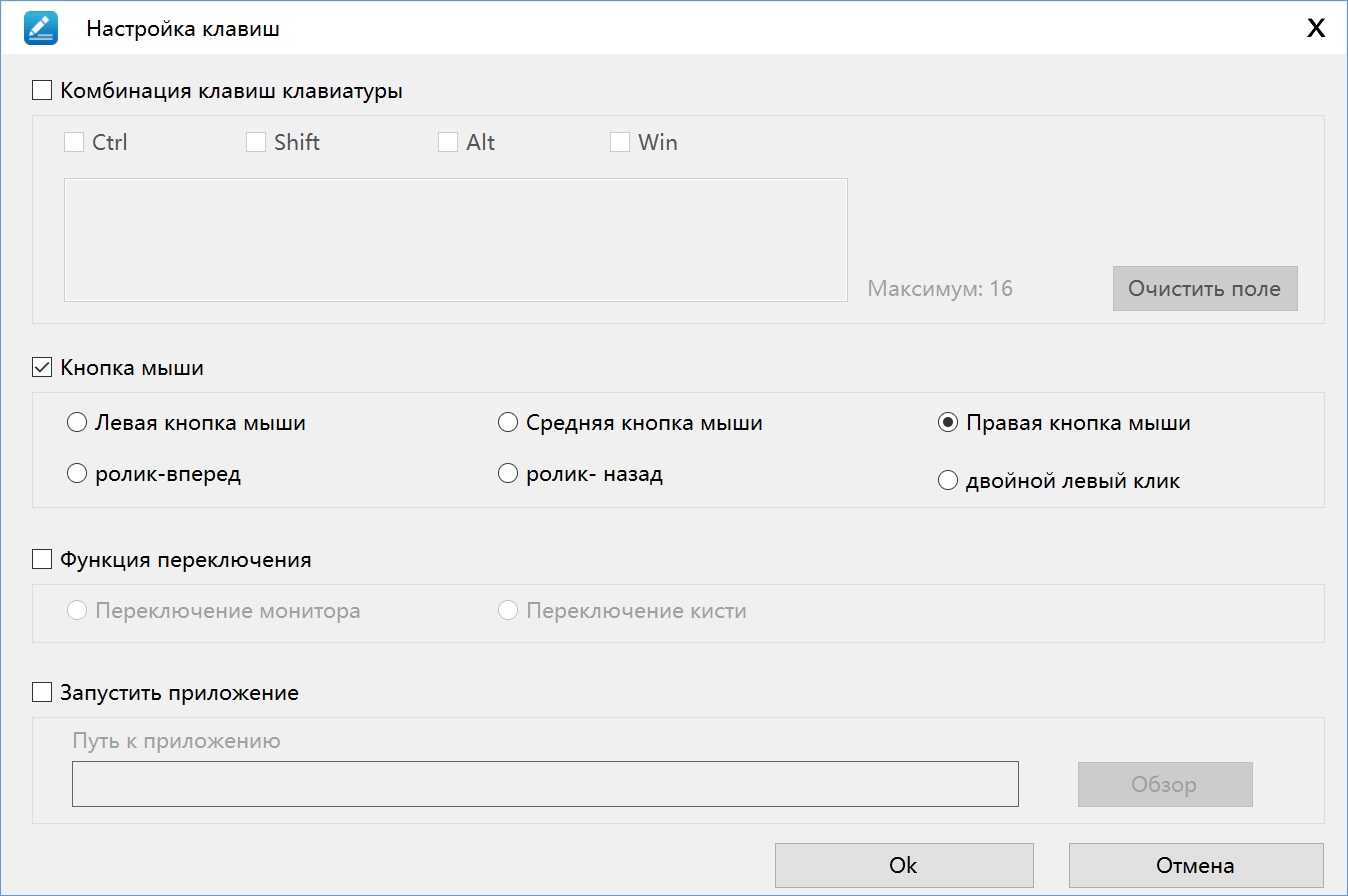Choose the ролик- назад radio button
The image size is (1348, 896).
click(508, 474)
